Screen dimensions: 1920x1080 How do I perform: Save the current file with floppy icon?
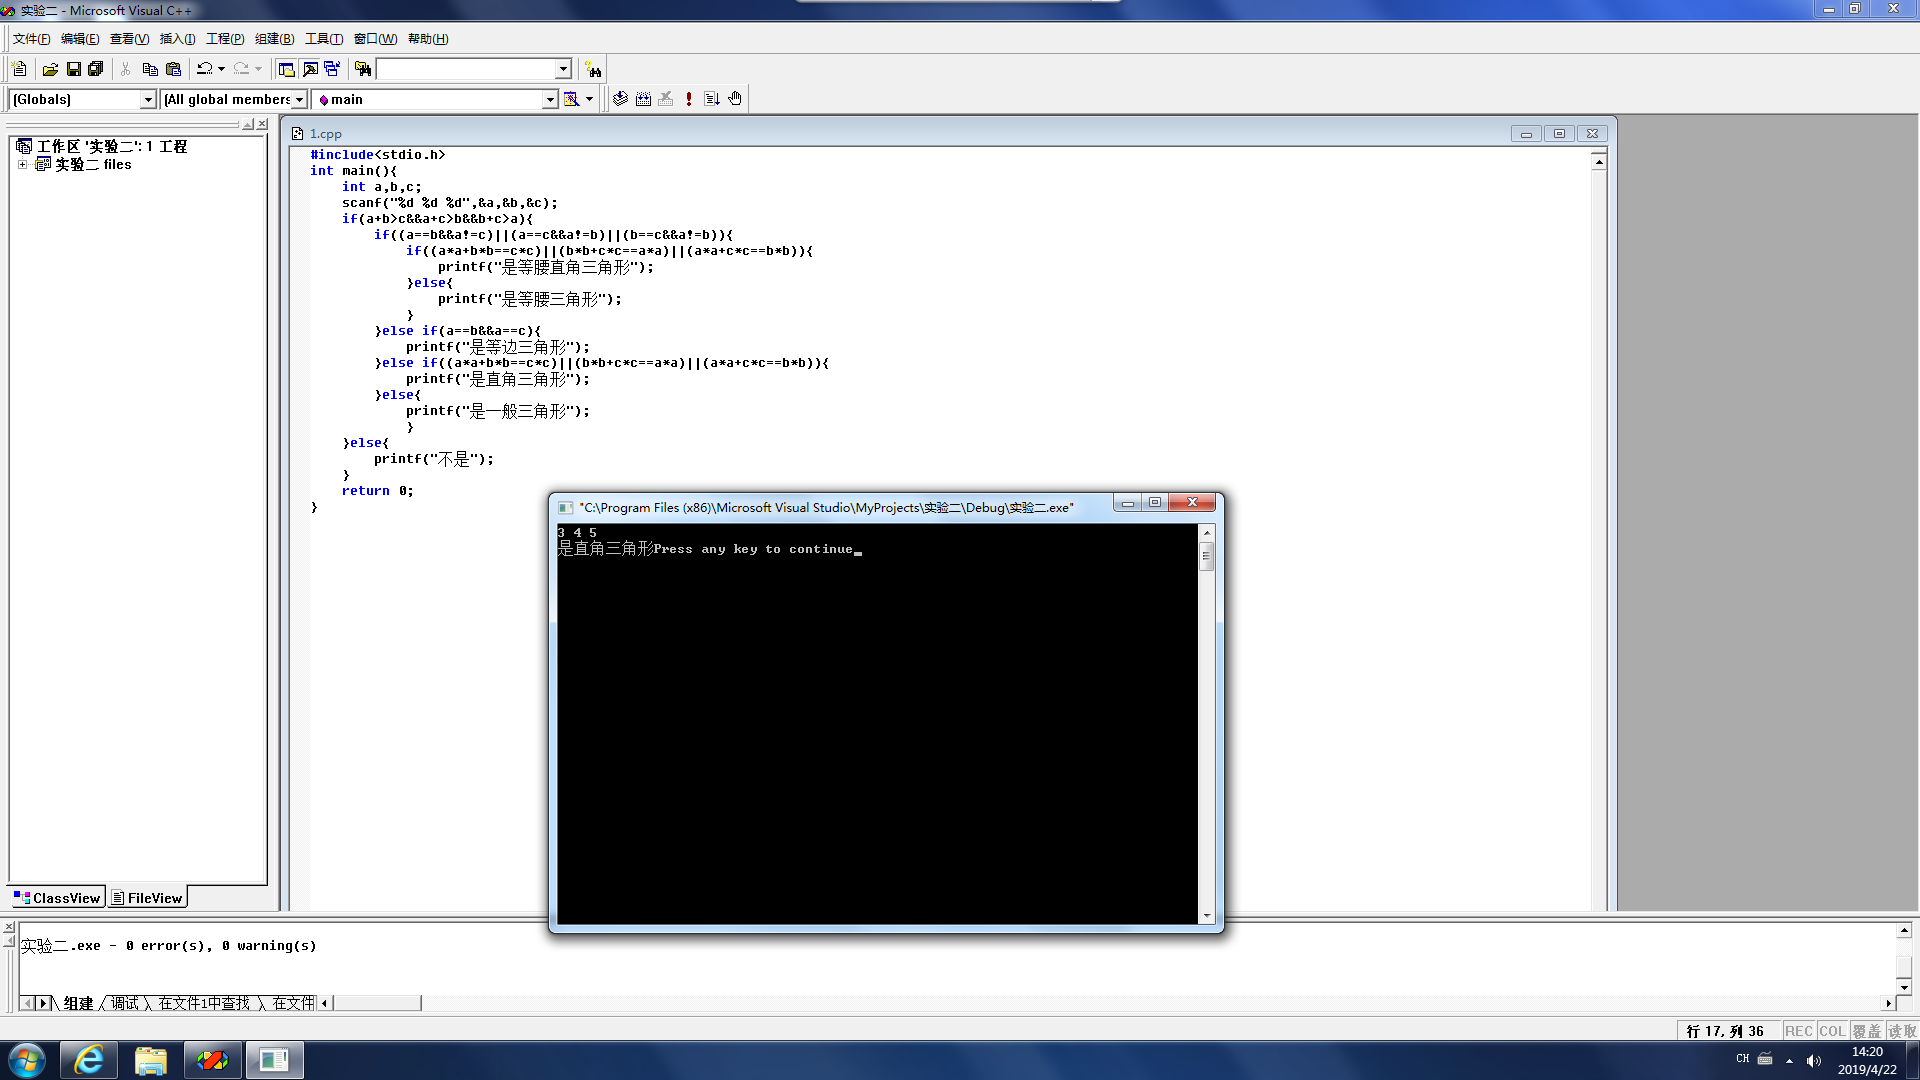pos(73,69)
